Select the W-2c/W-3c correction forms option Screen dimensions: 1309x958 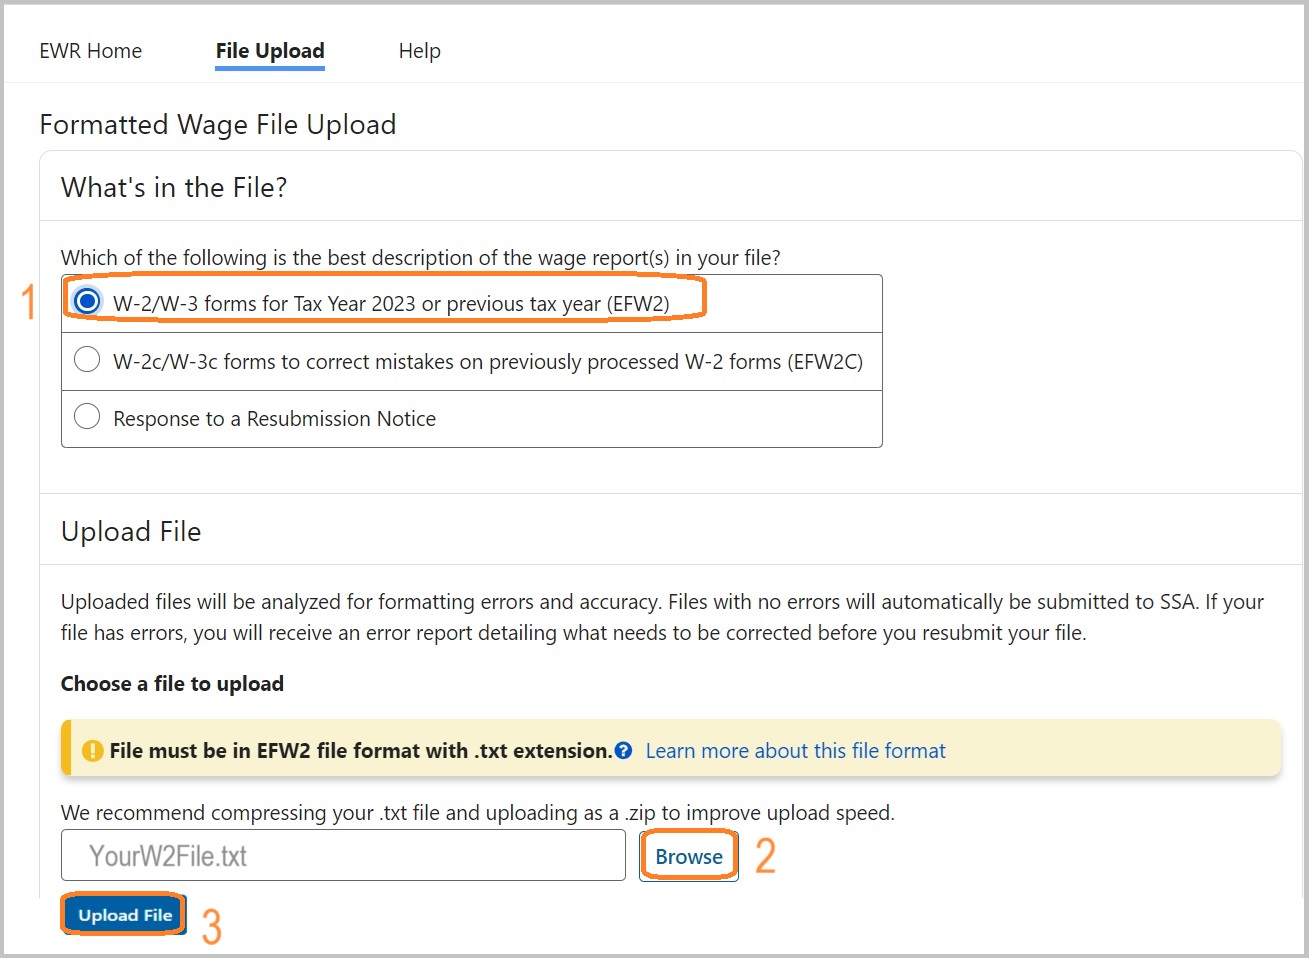(87, 359)
